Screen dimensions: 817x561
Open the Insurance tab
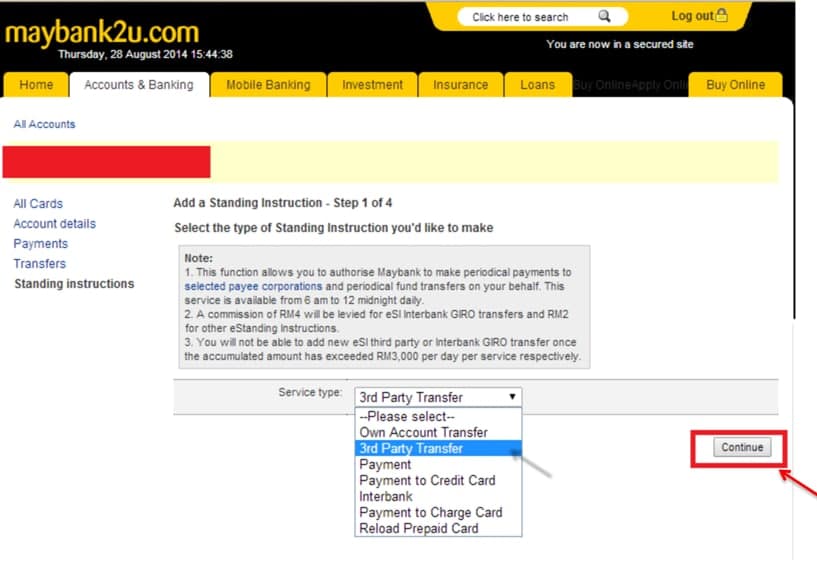tap(461, 85)
